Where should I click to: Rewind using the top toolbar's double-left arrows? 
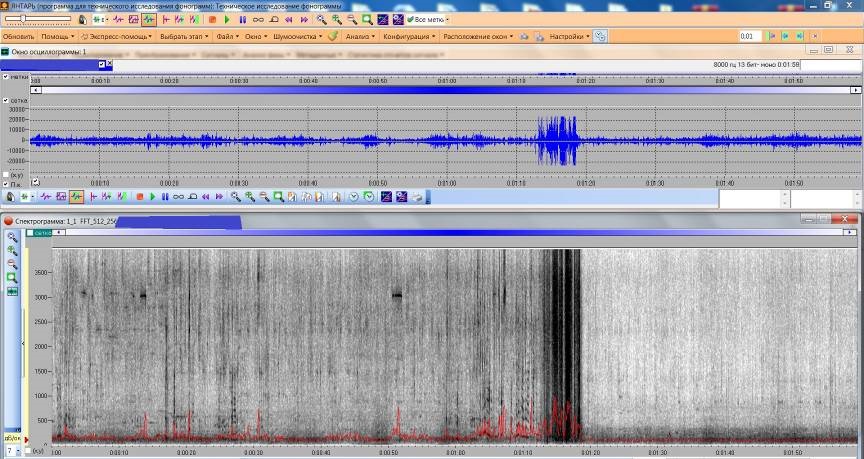click(289, 20)
